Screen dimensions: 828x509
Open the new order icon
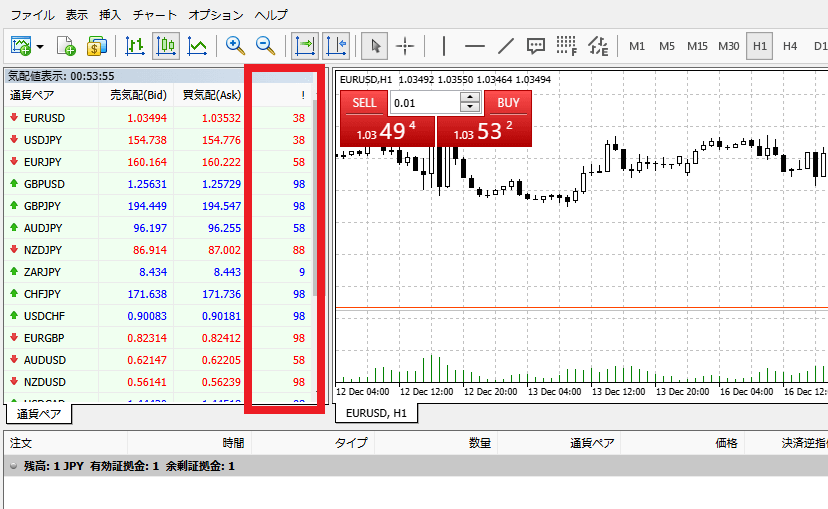tap(67, 45)
